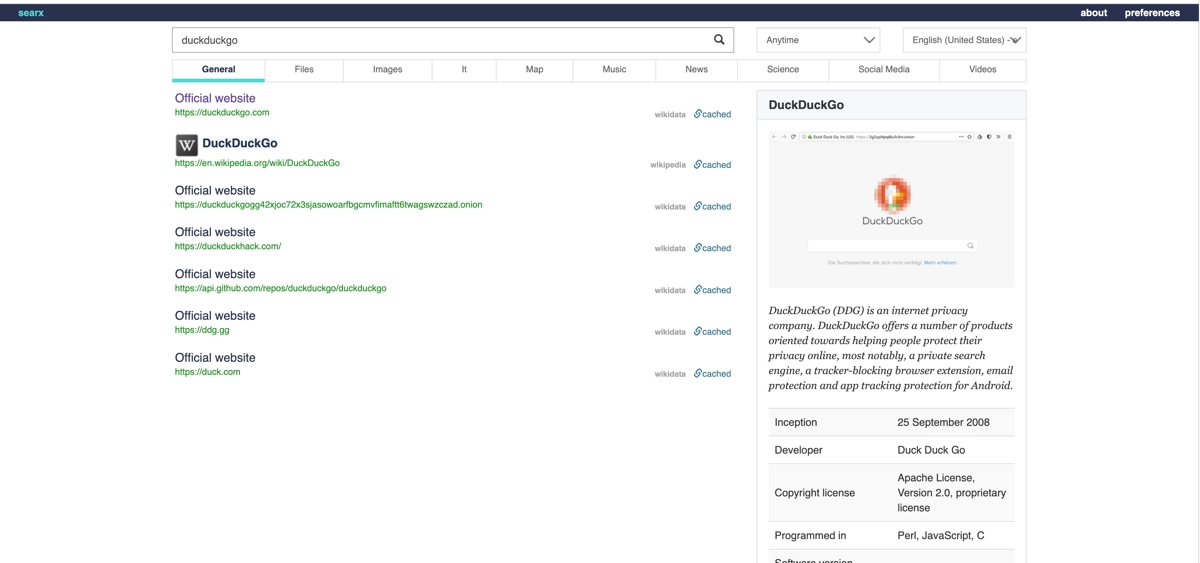Image resolution: width=1200 pixels, height=563 pixels.
Task: Open the DuckDuckGo Wikipedia result title
Action: [x=240, y=143]
